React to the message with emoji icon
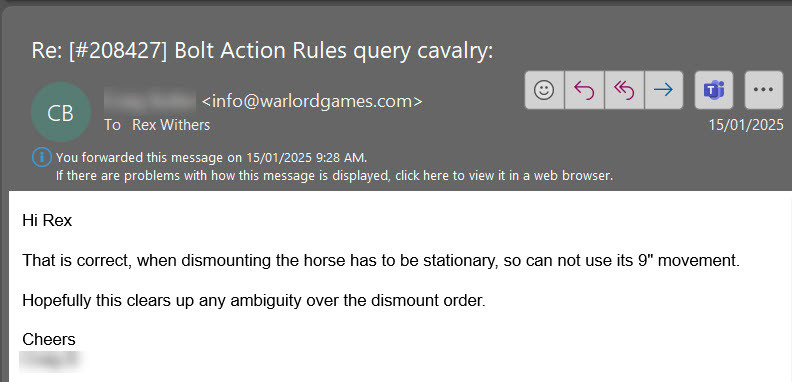This screenshot has height=382, width=792. tap(544, 90)
